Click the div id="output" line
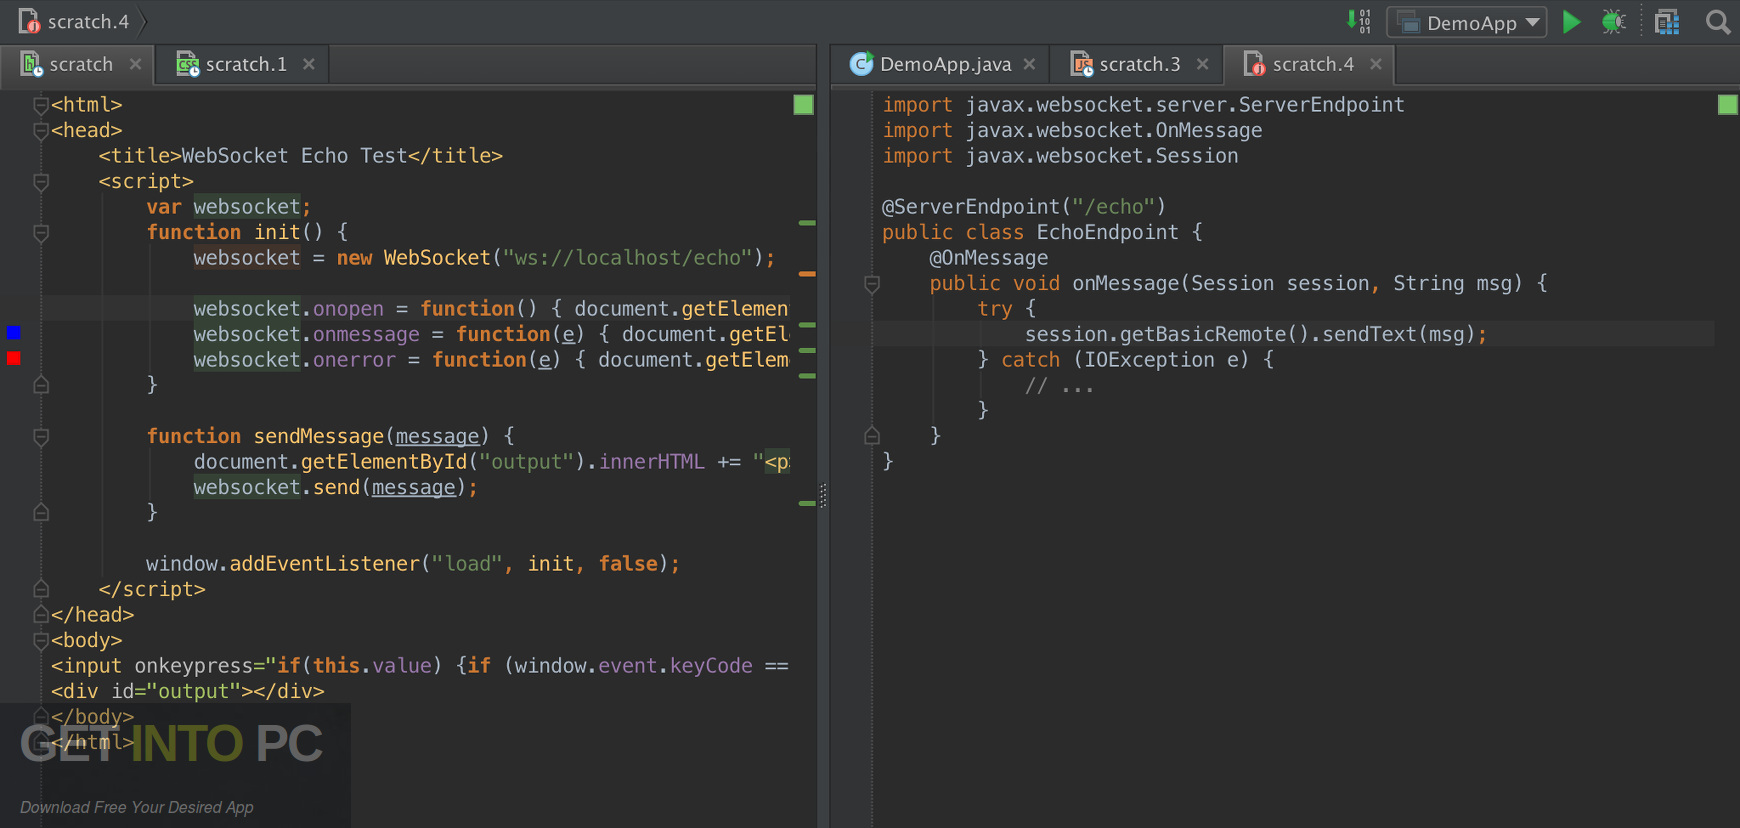 point(188,691)
